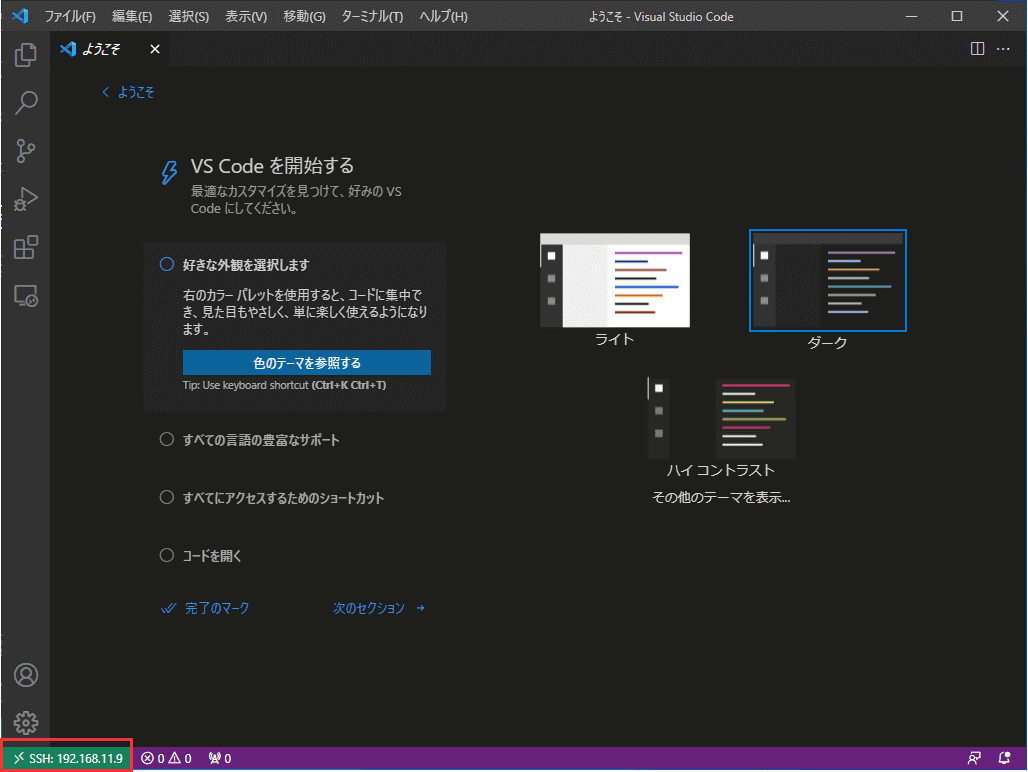Choose the ダーク theme thumbnail
The image size is (1028, 772).
coord(827,280)
